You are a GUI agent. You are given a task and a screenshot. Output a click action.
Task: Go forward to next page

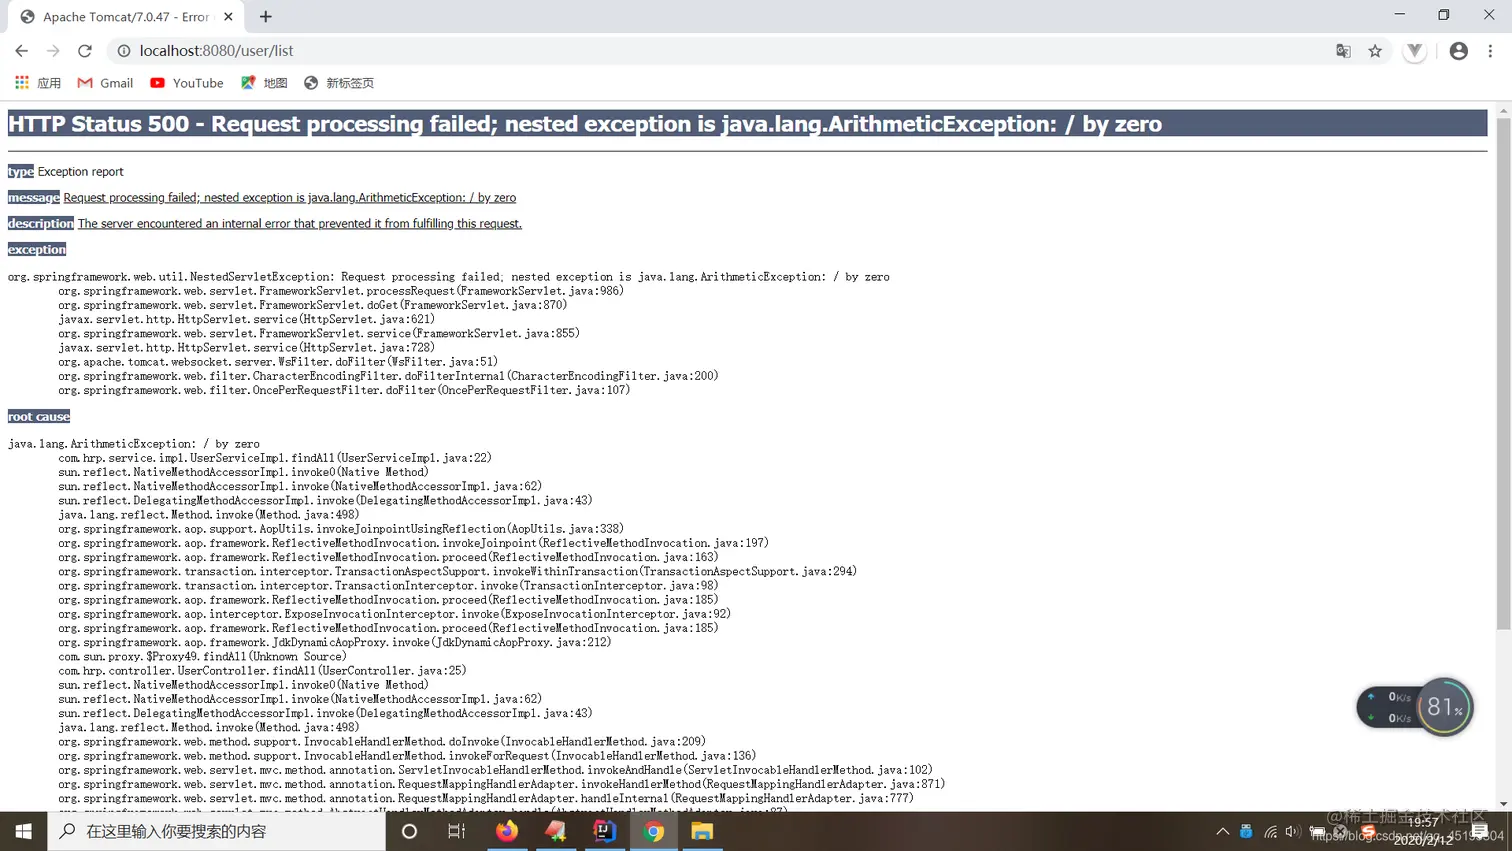[53, 51]
